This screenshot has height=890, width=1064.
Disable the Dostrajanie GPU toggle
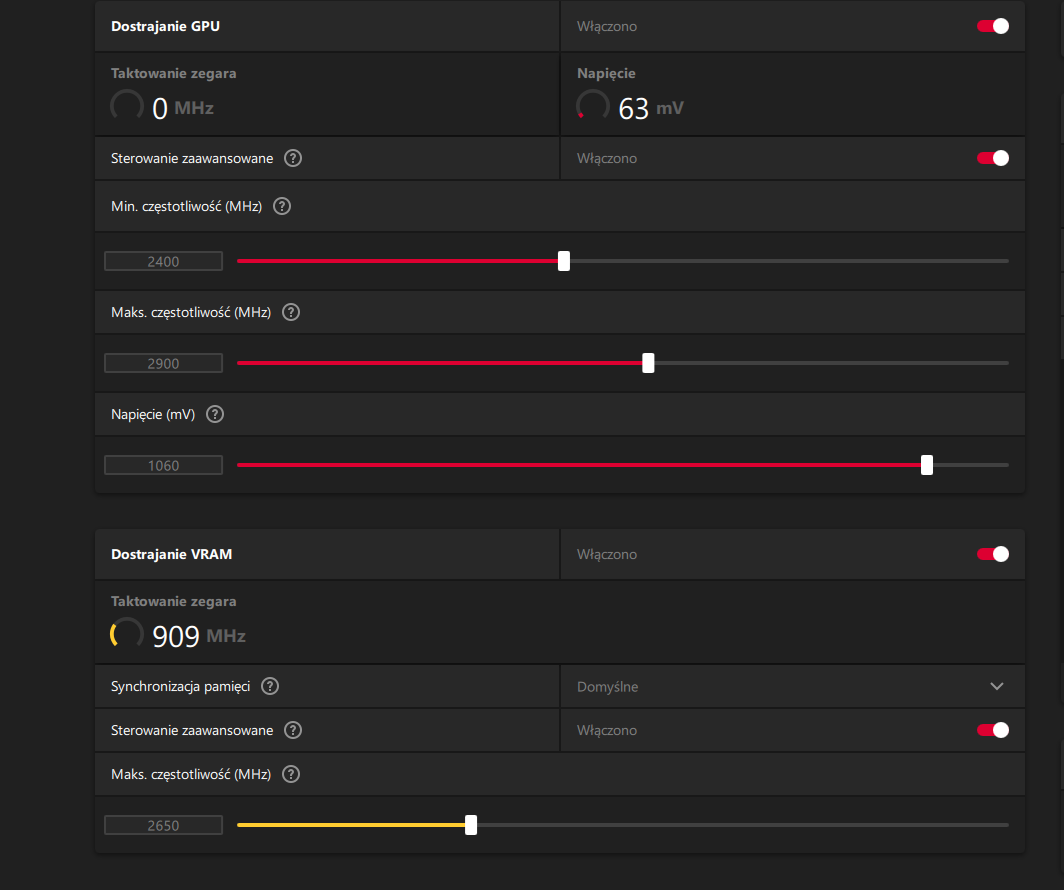993,26
